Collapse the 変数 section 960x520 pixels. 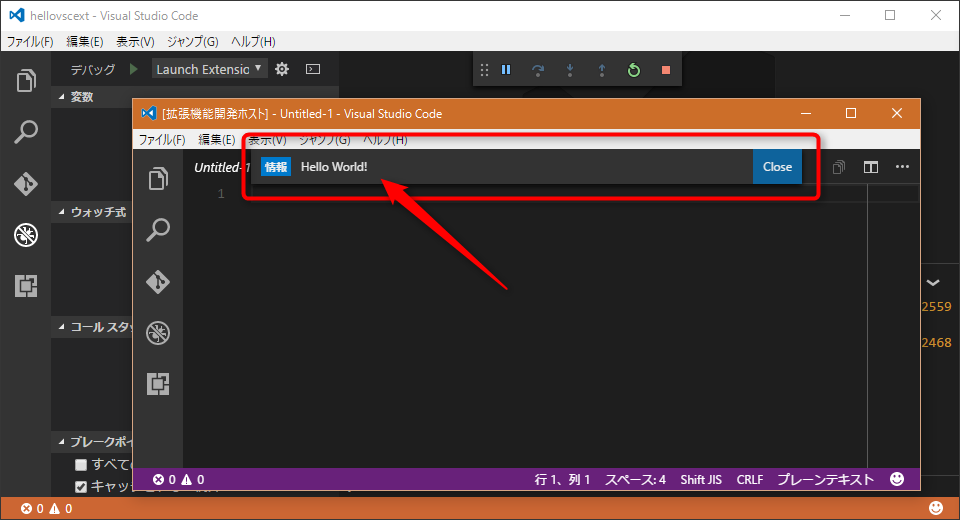coord(62,97)
